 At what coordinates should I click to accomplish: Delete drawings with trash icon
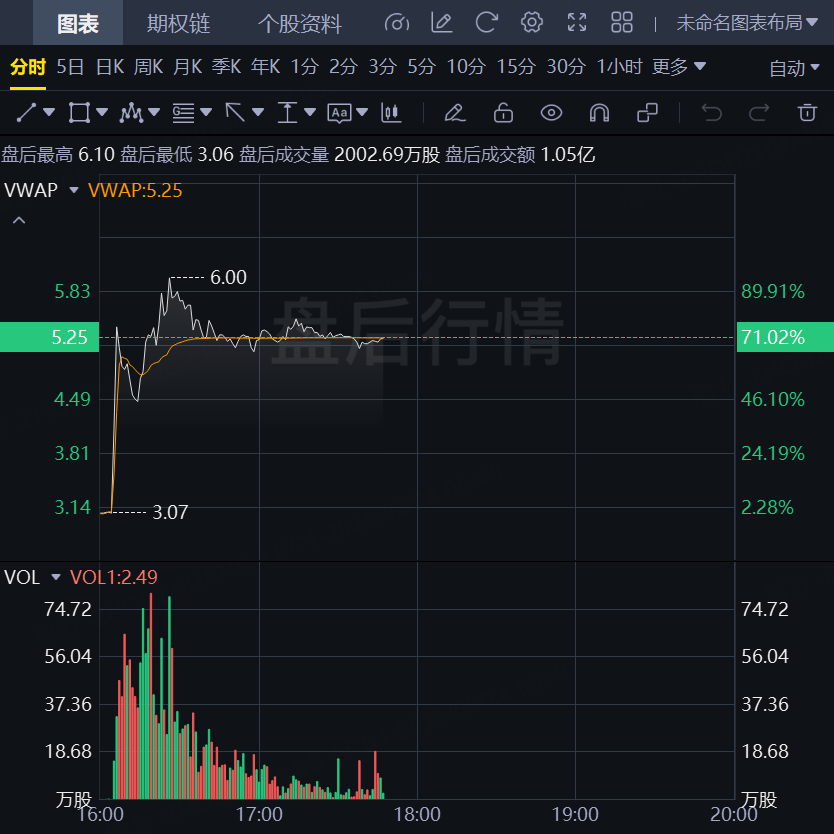[x=807, y=113]
